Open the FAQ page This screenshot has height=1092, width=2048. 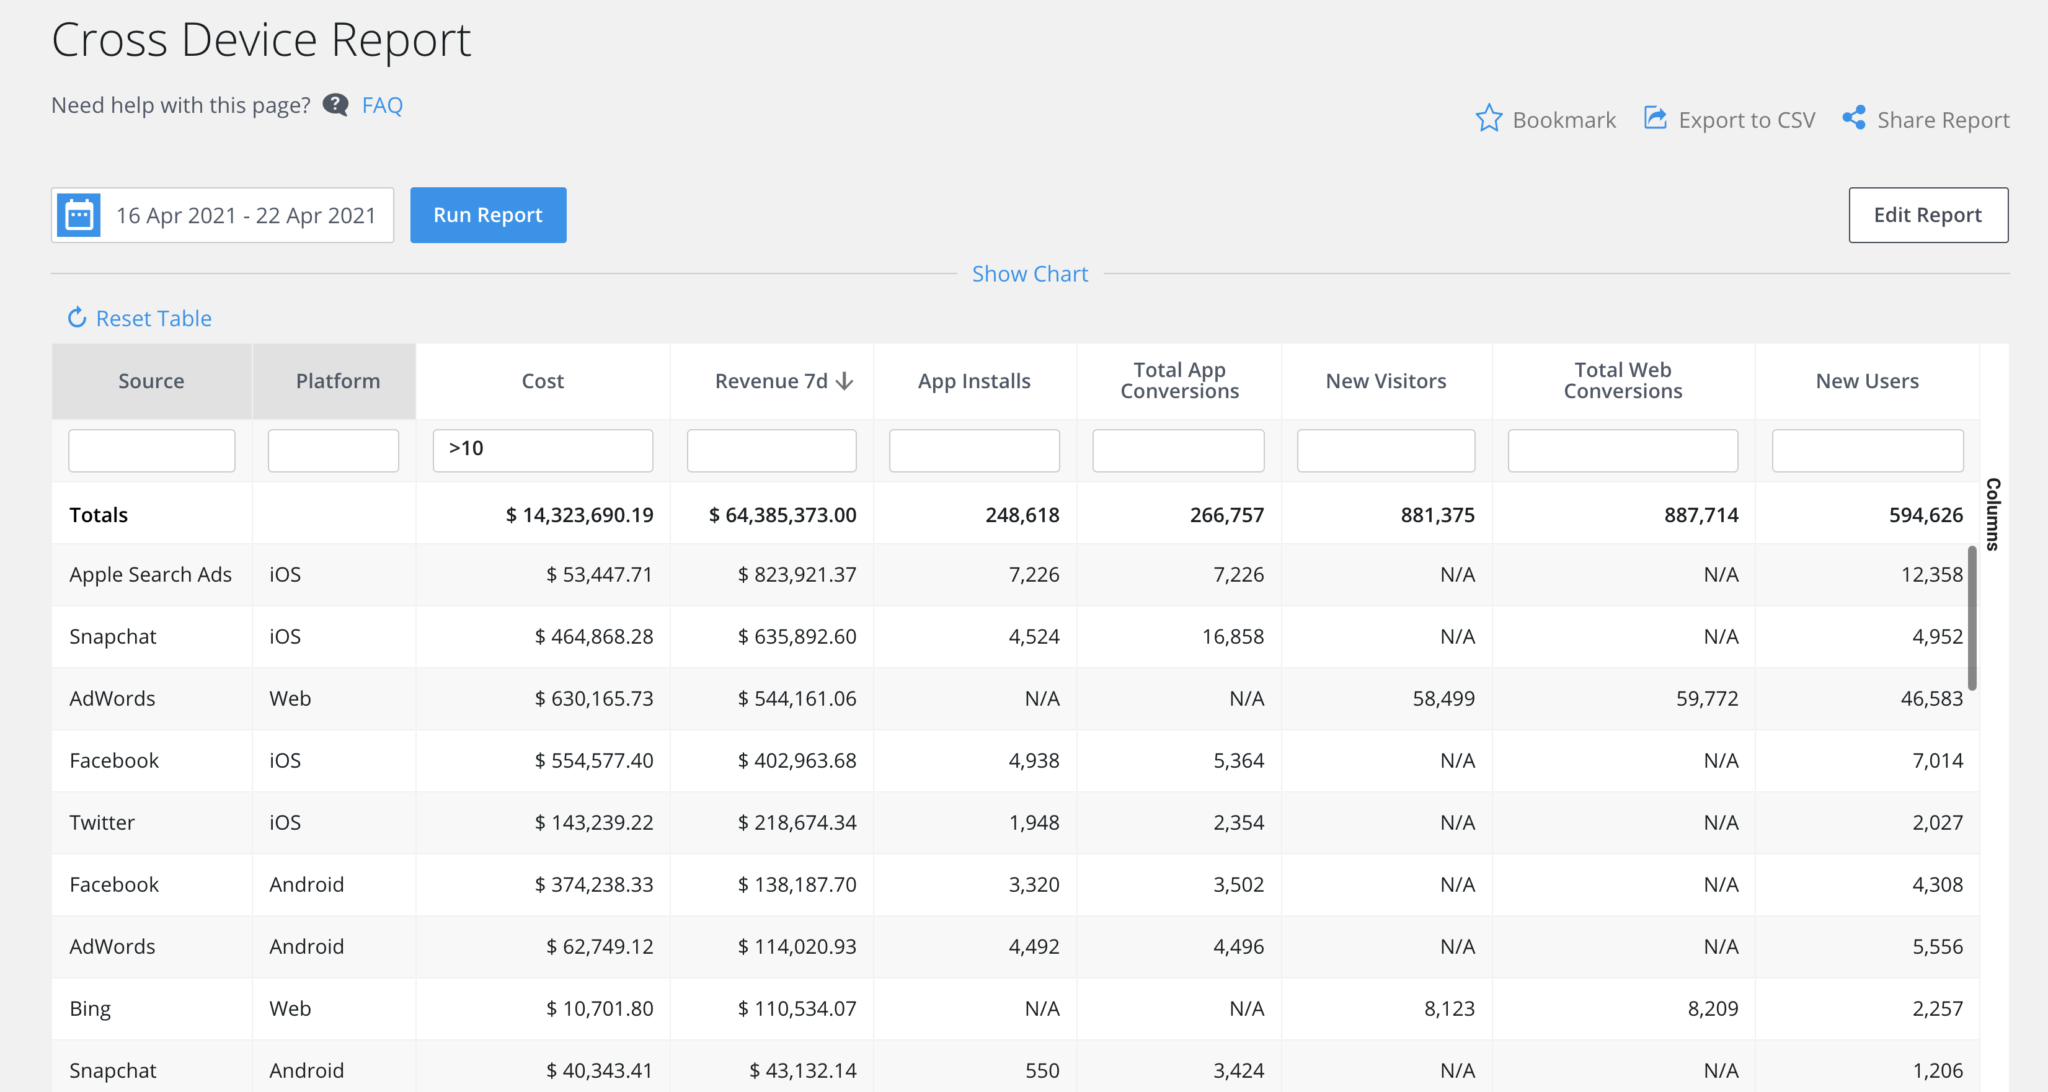(x=383, y=104)
